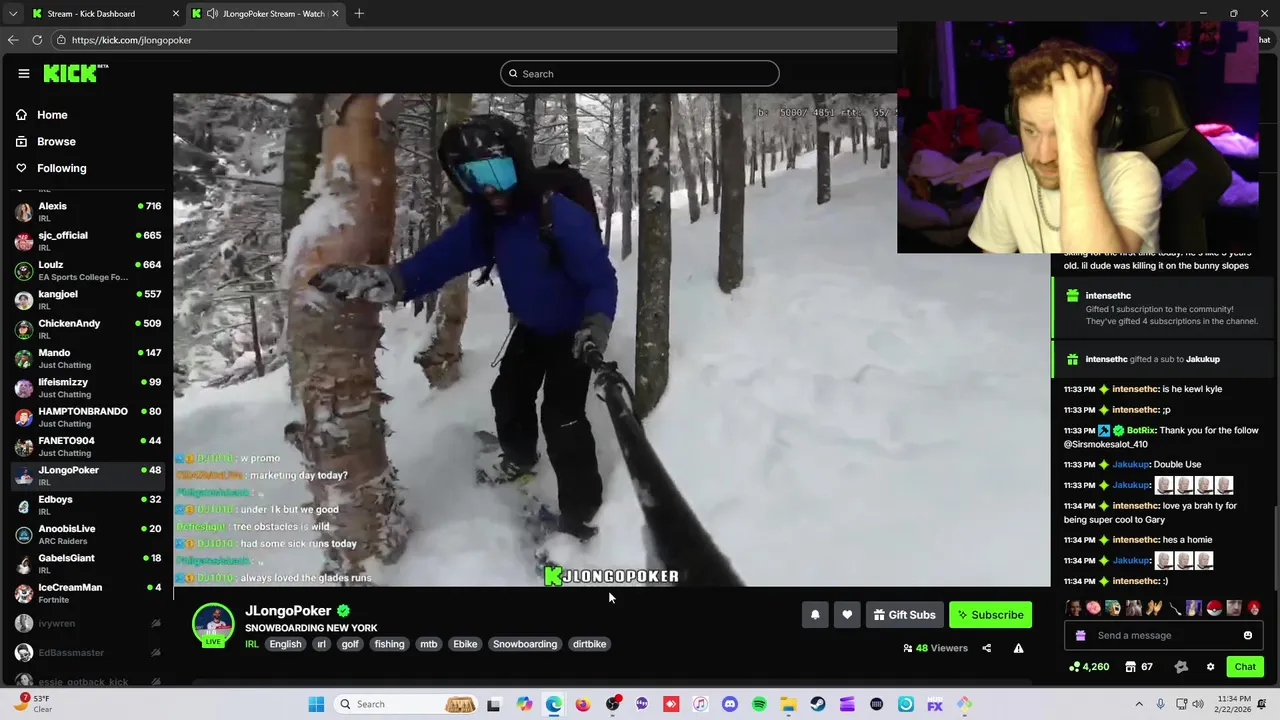
Task: Click the IRL category link
Action: pos(252,644)
